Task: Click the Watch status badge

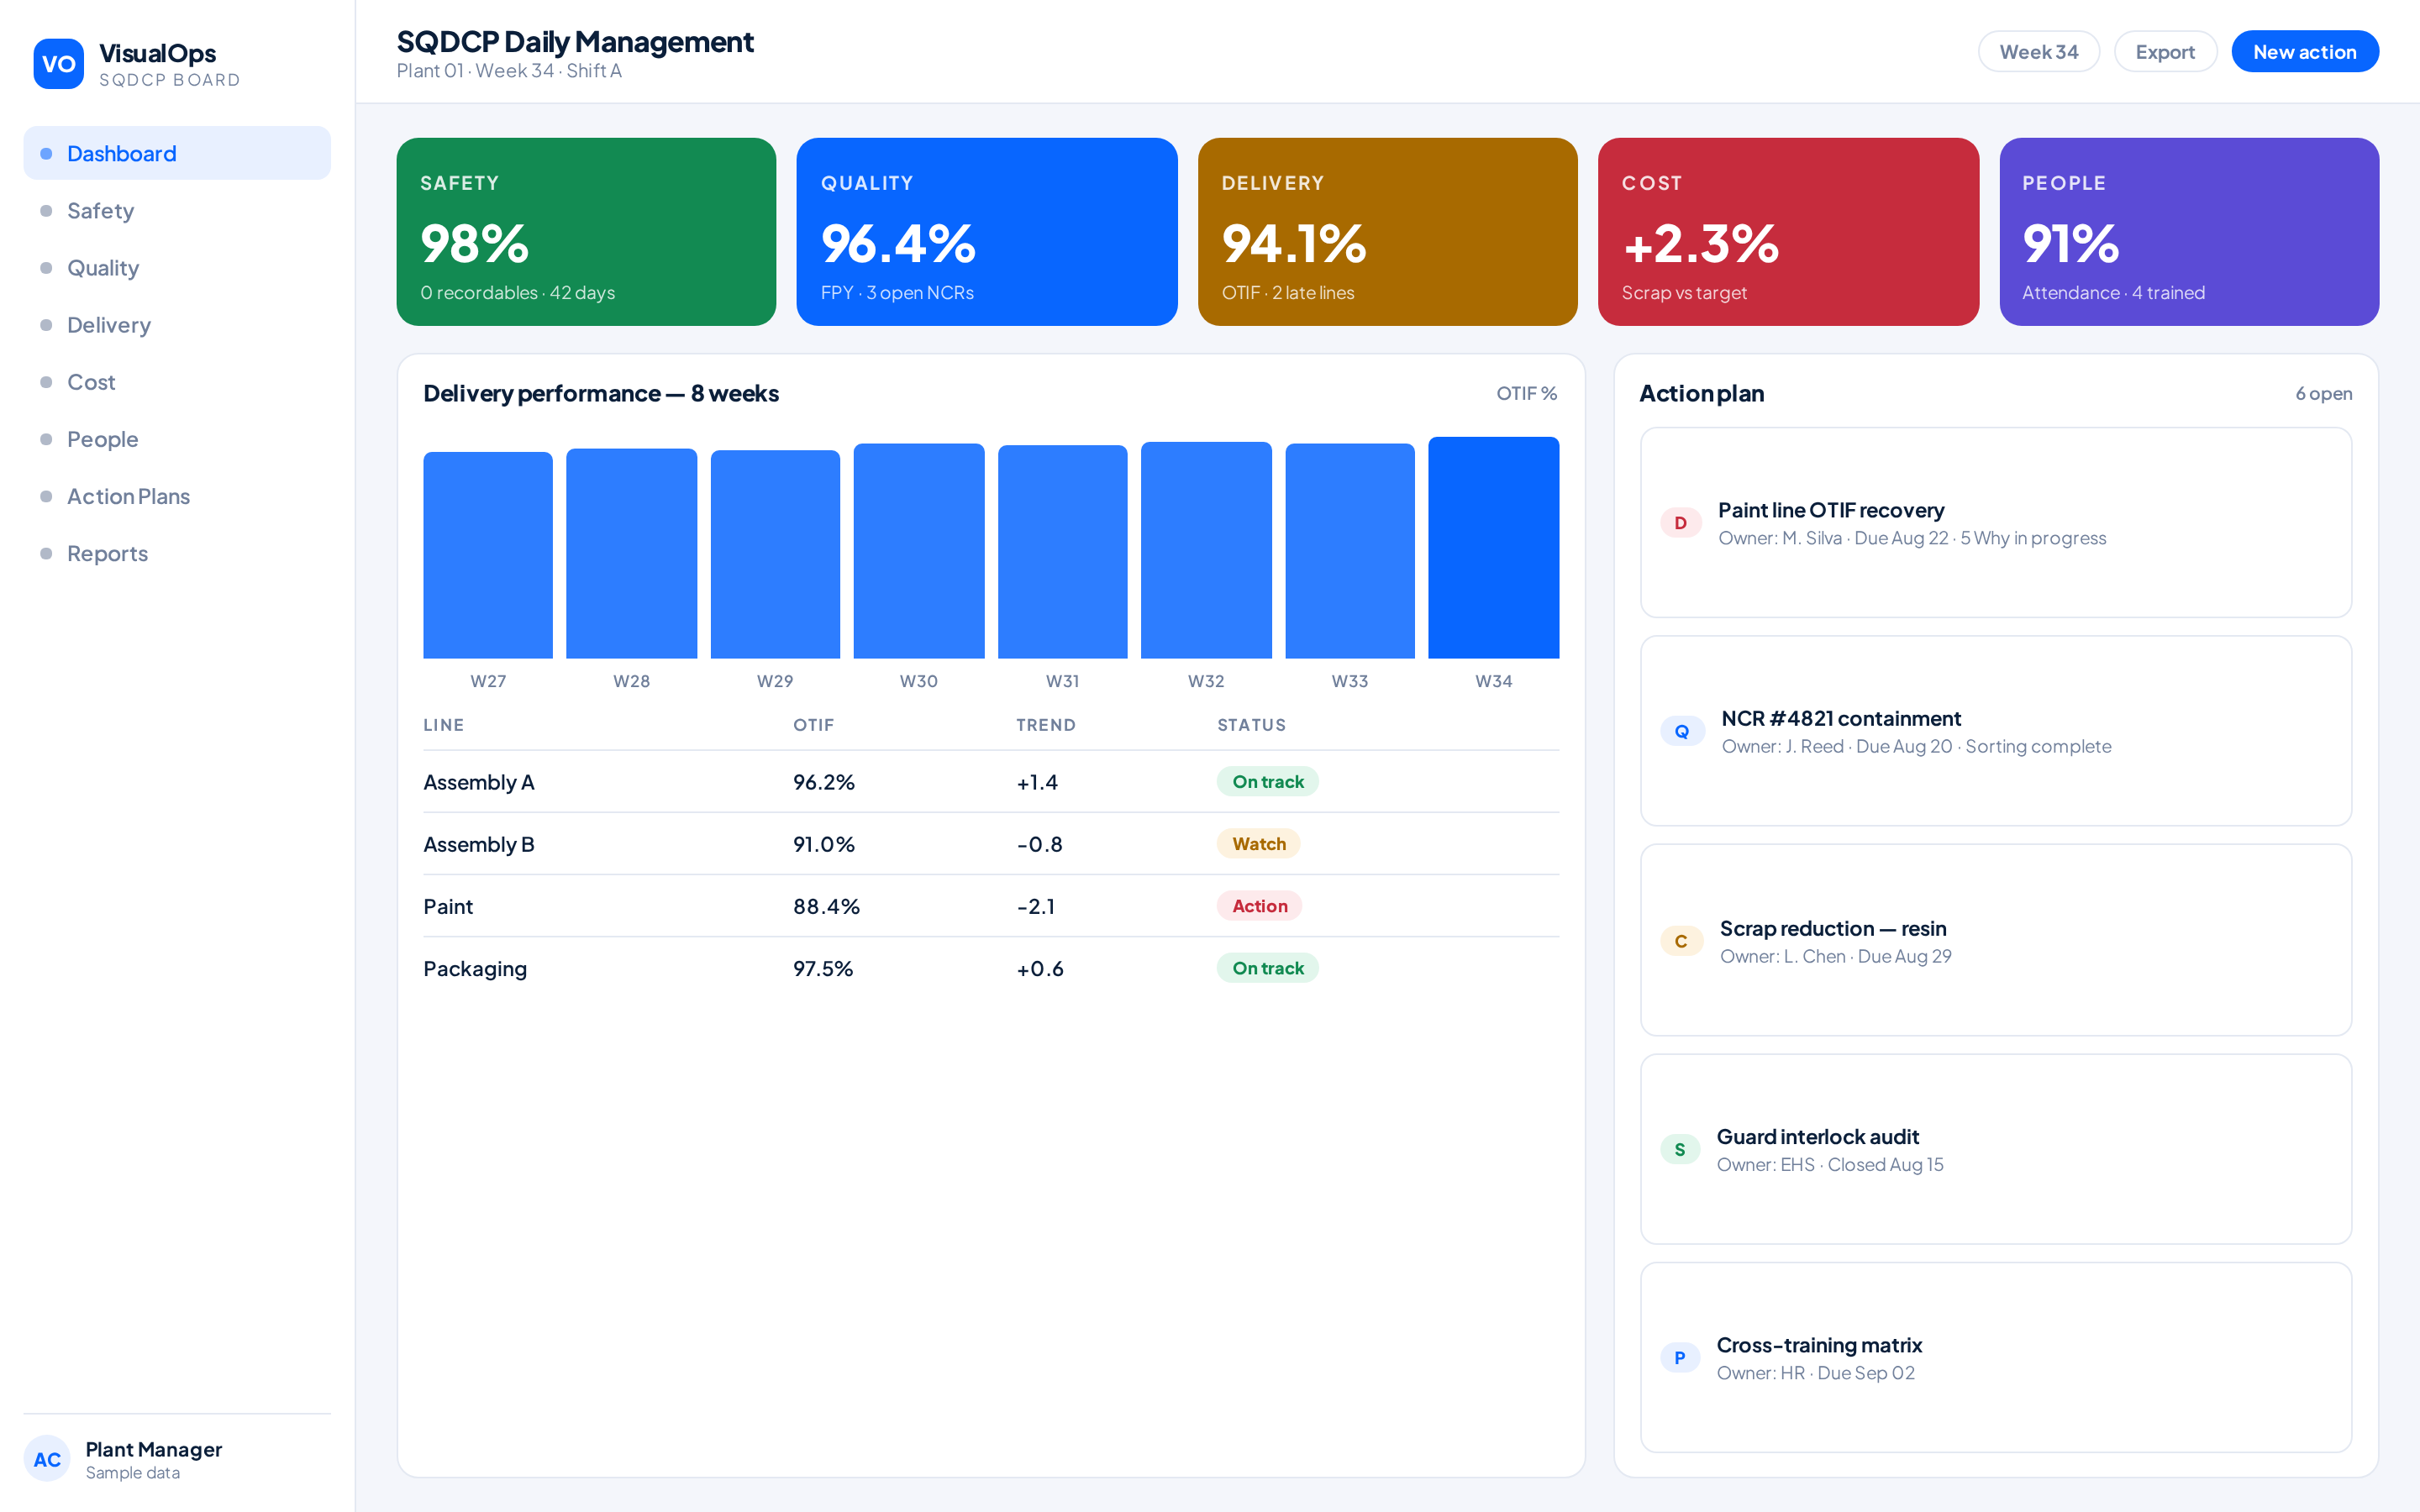Action: click(x=1258, y=844)
